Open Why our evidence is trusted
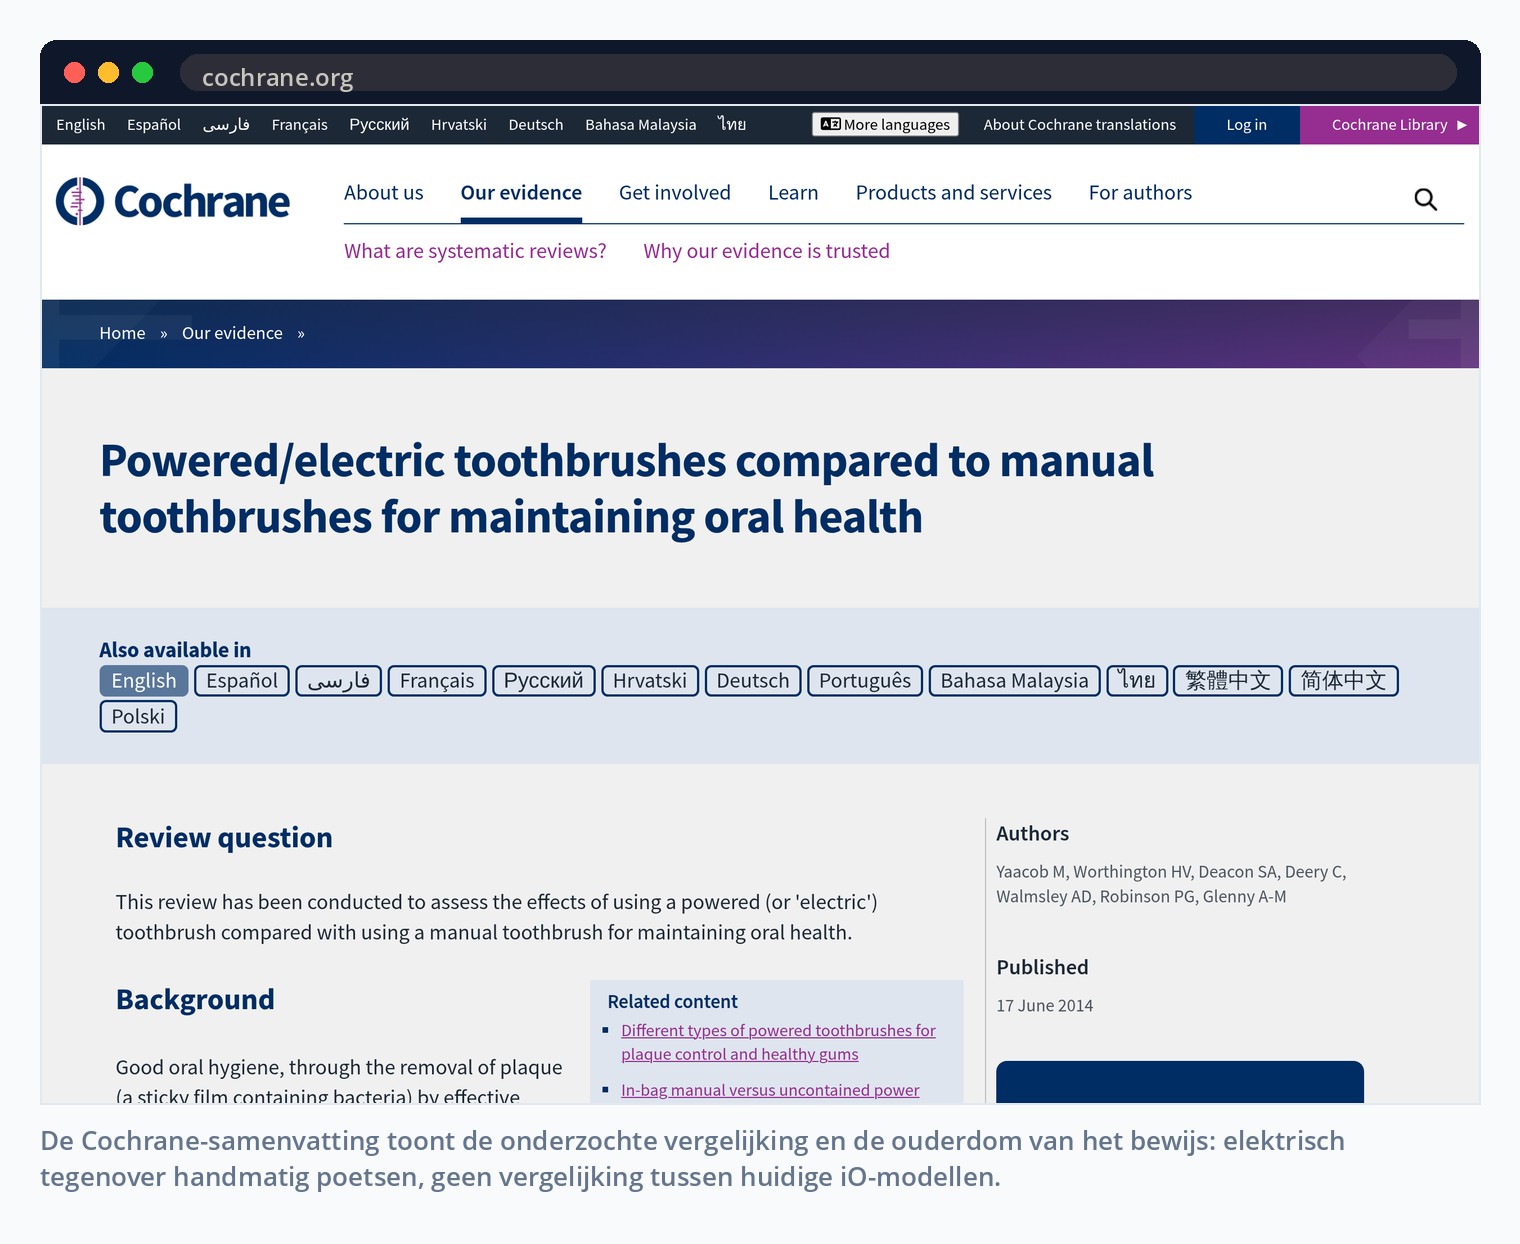The image size is (1520, 1244). [x=766, y=251]
